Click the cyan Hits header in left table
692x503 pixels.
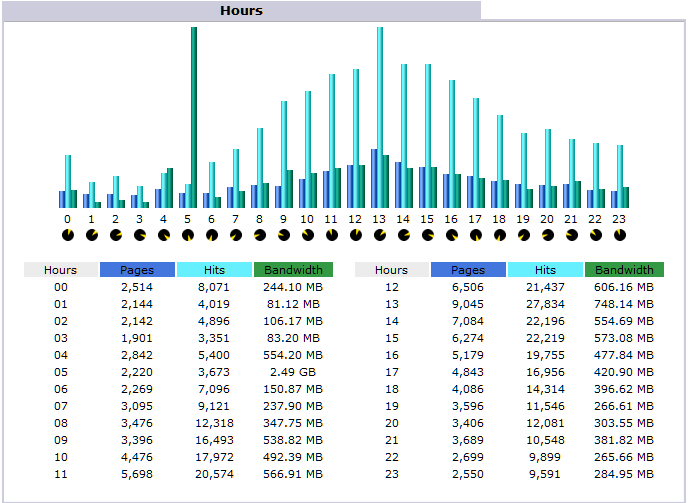tap(214, 270)
